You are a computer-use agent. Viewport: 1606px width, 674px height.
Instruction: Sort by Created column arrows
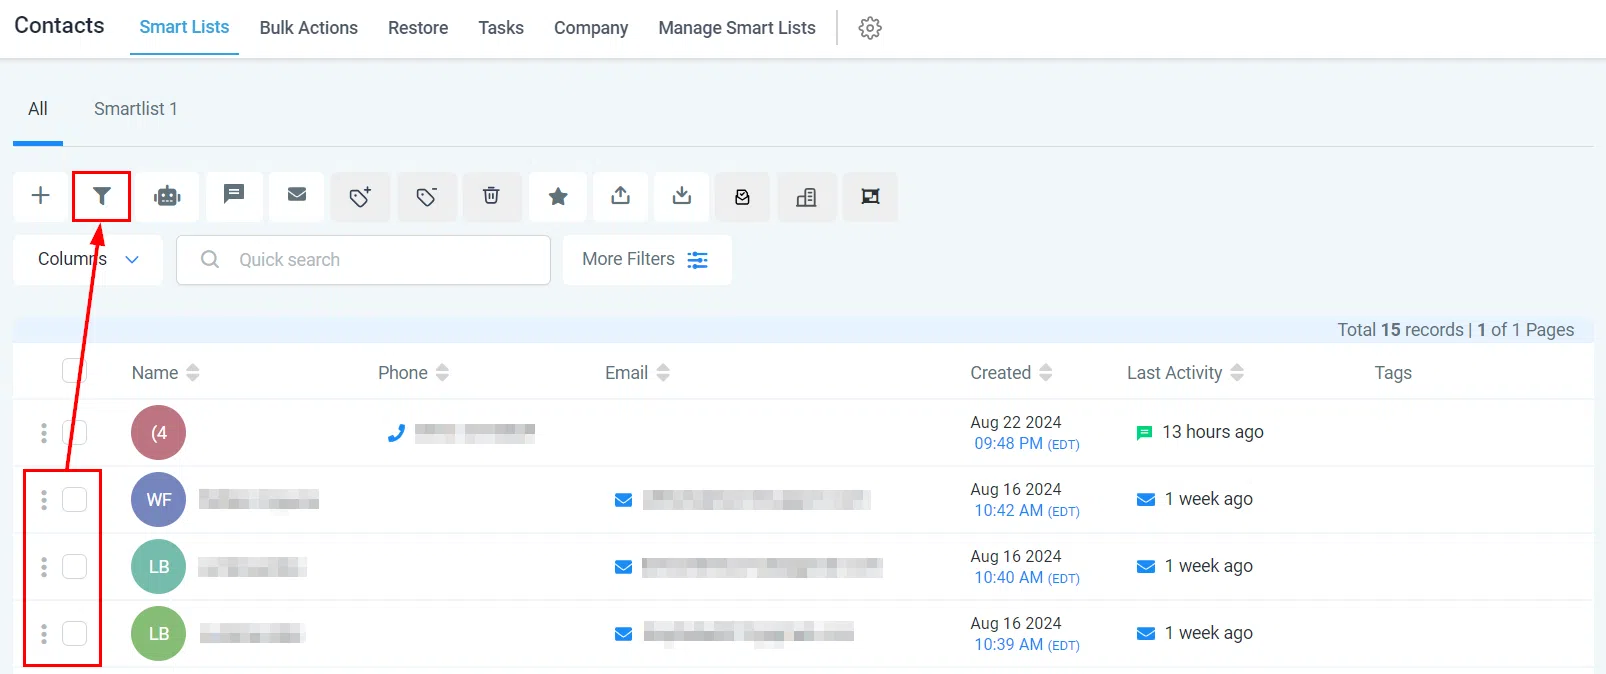click(x=1046, y=373)
